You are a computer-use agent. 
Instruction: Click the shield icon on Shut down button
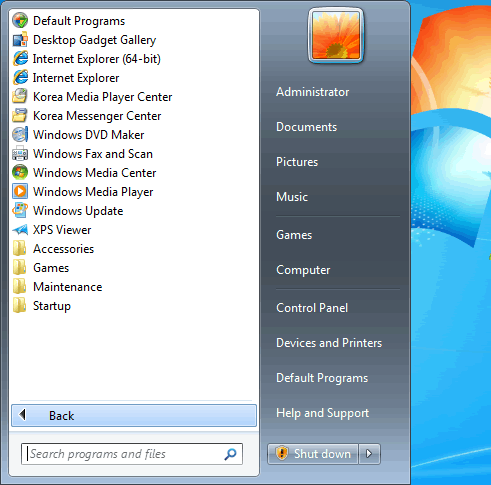[282, 453]
